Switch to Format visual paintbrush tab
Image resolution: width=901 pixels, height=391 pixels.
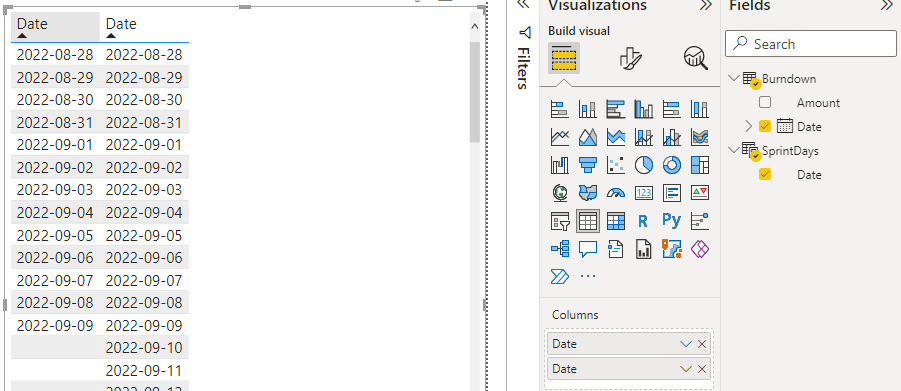630,58
